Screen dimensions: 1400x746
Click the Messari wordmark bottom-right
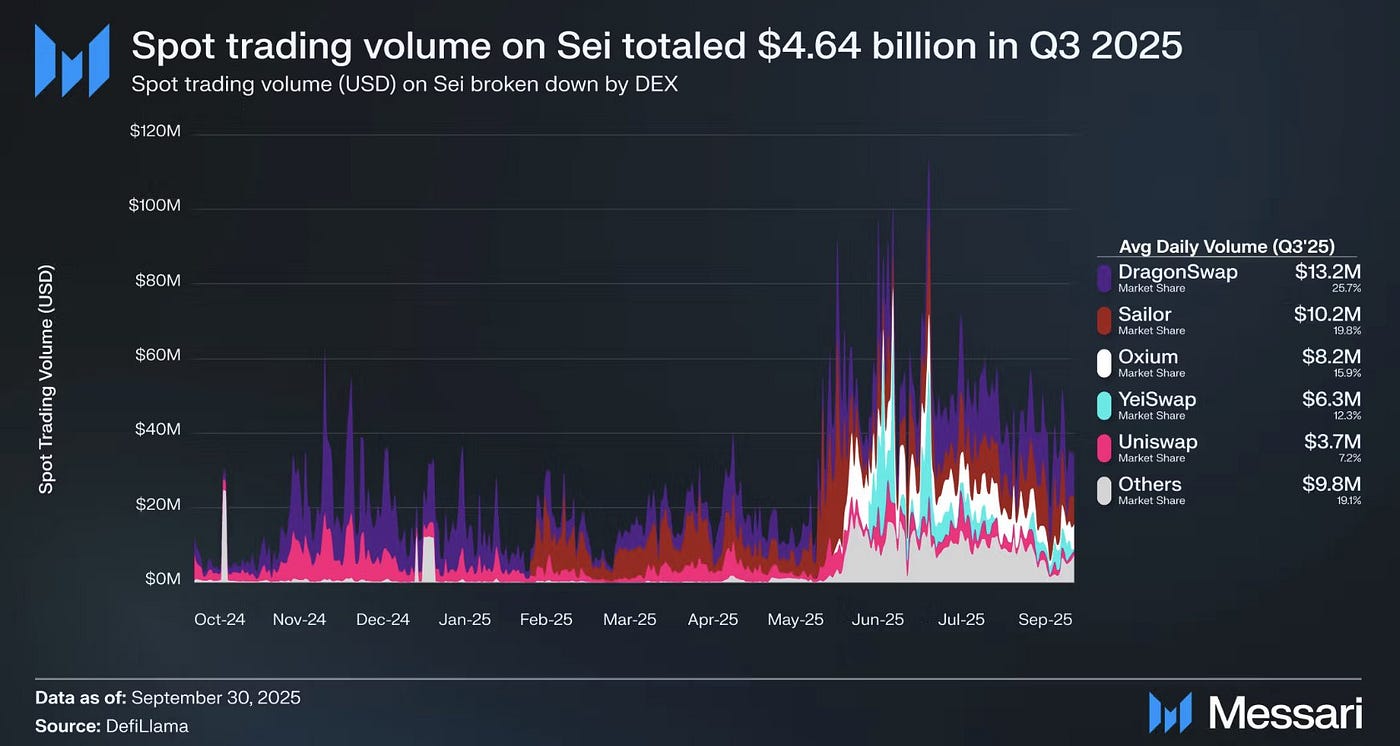[x=1285, y=713]
